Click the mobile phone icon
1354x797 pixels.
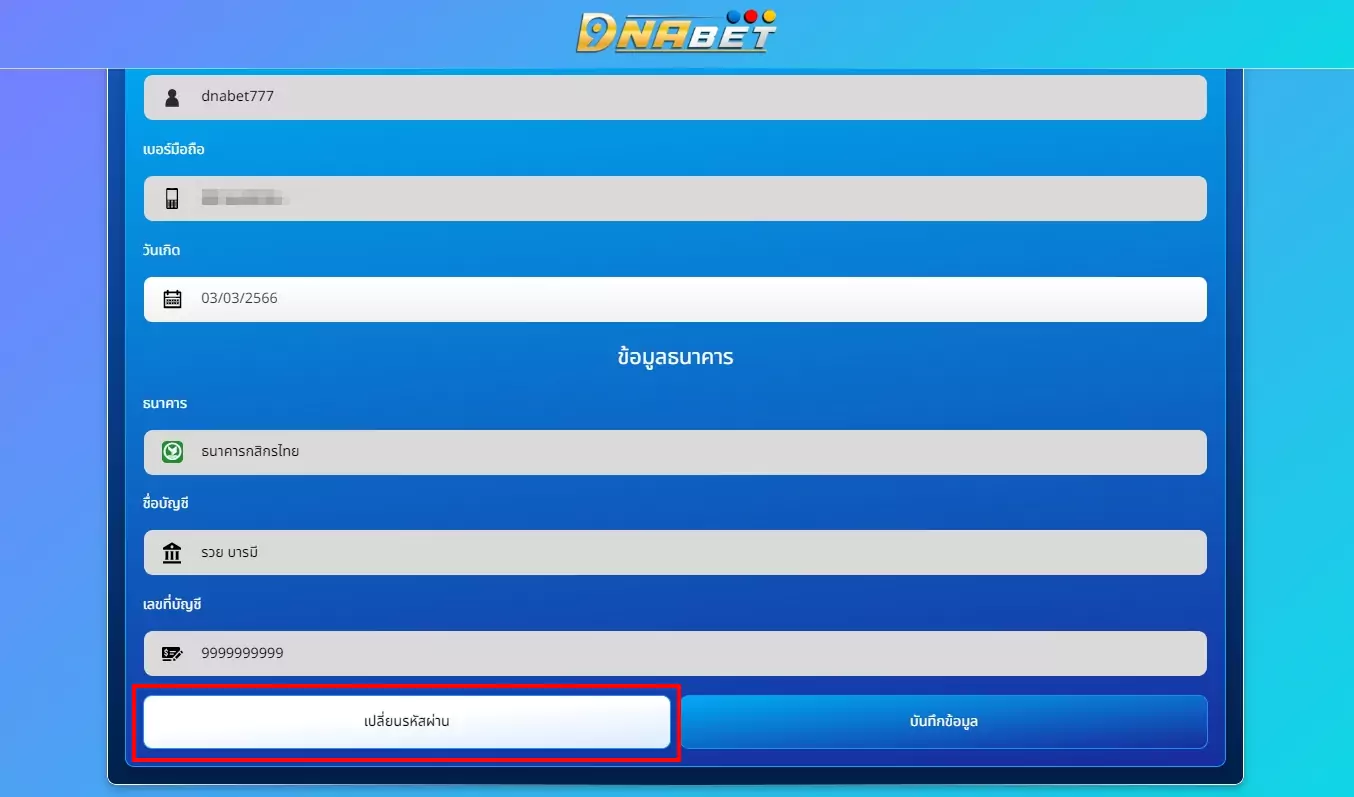point(172,198)
